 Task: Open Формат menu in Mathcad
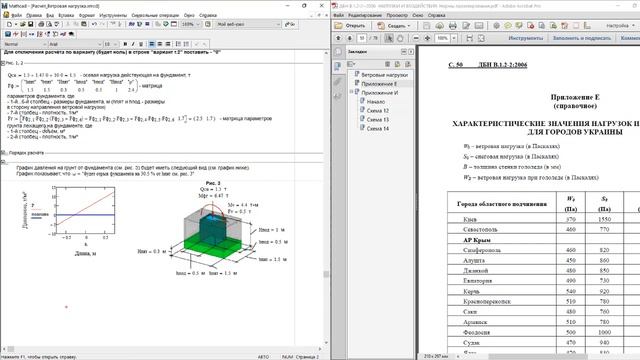point(87,15)
